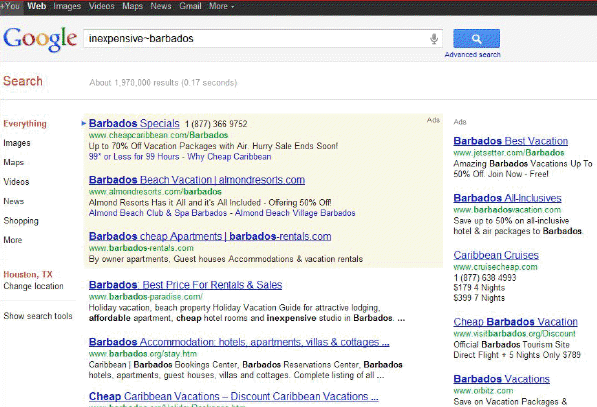Image resolution: width=597 pixels, height=407 pixels.
Task: Click the microphone voice search icon
Action: click(434, 39)
